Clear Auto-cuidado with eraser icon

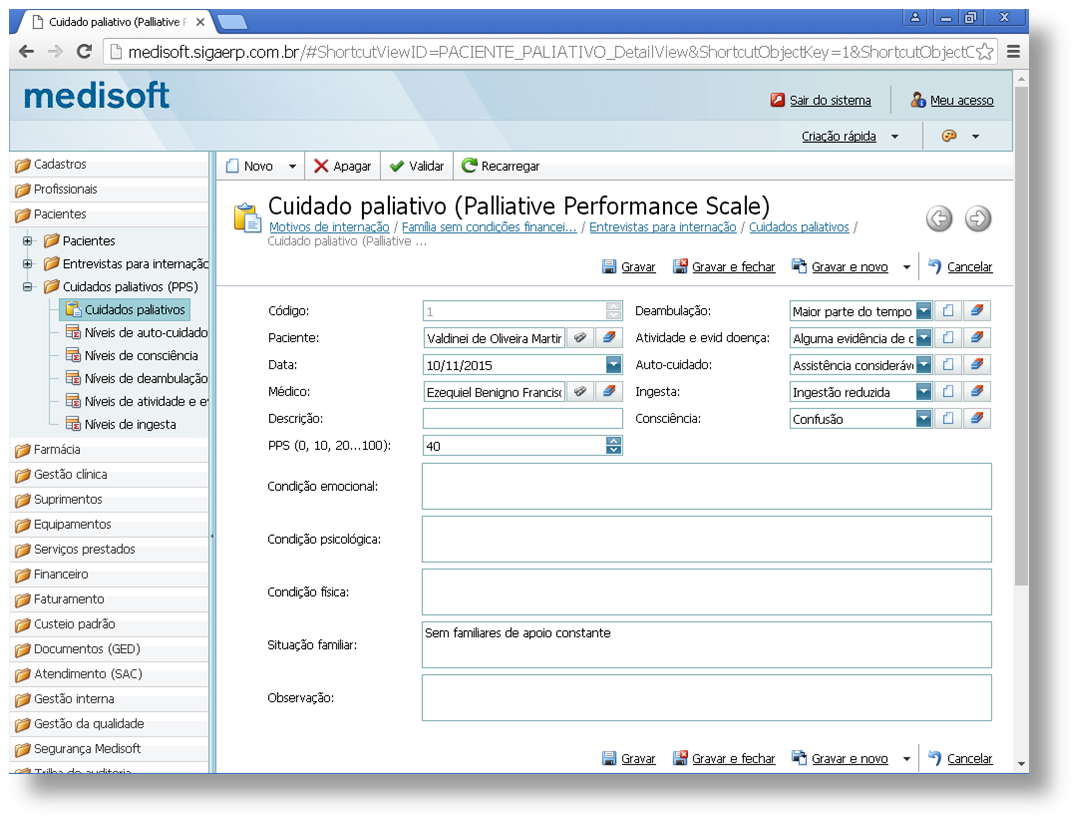click(977, 364)
